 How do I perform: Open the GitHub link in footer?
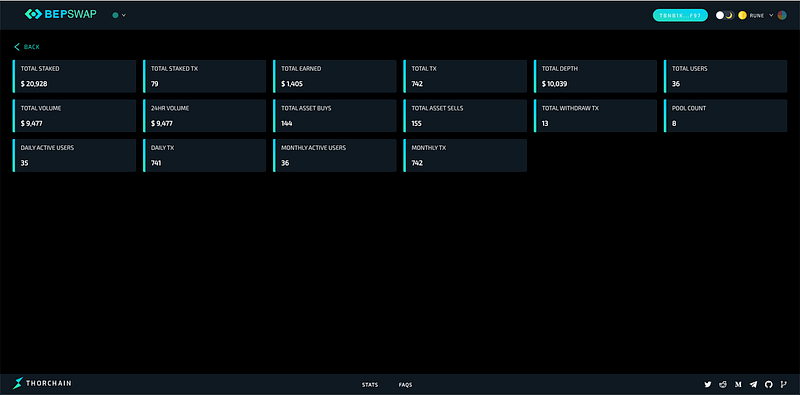(769, 385)
